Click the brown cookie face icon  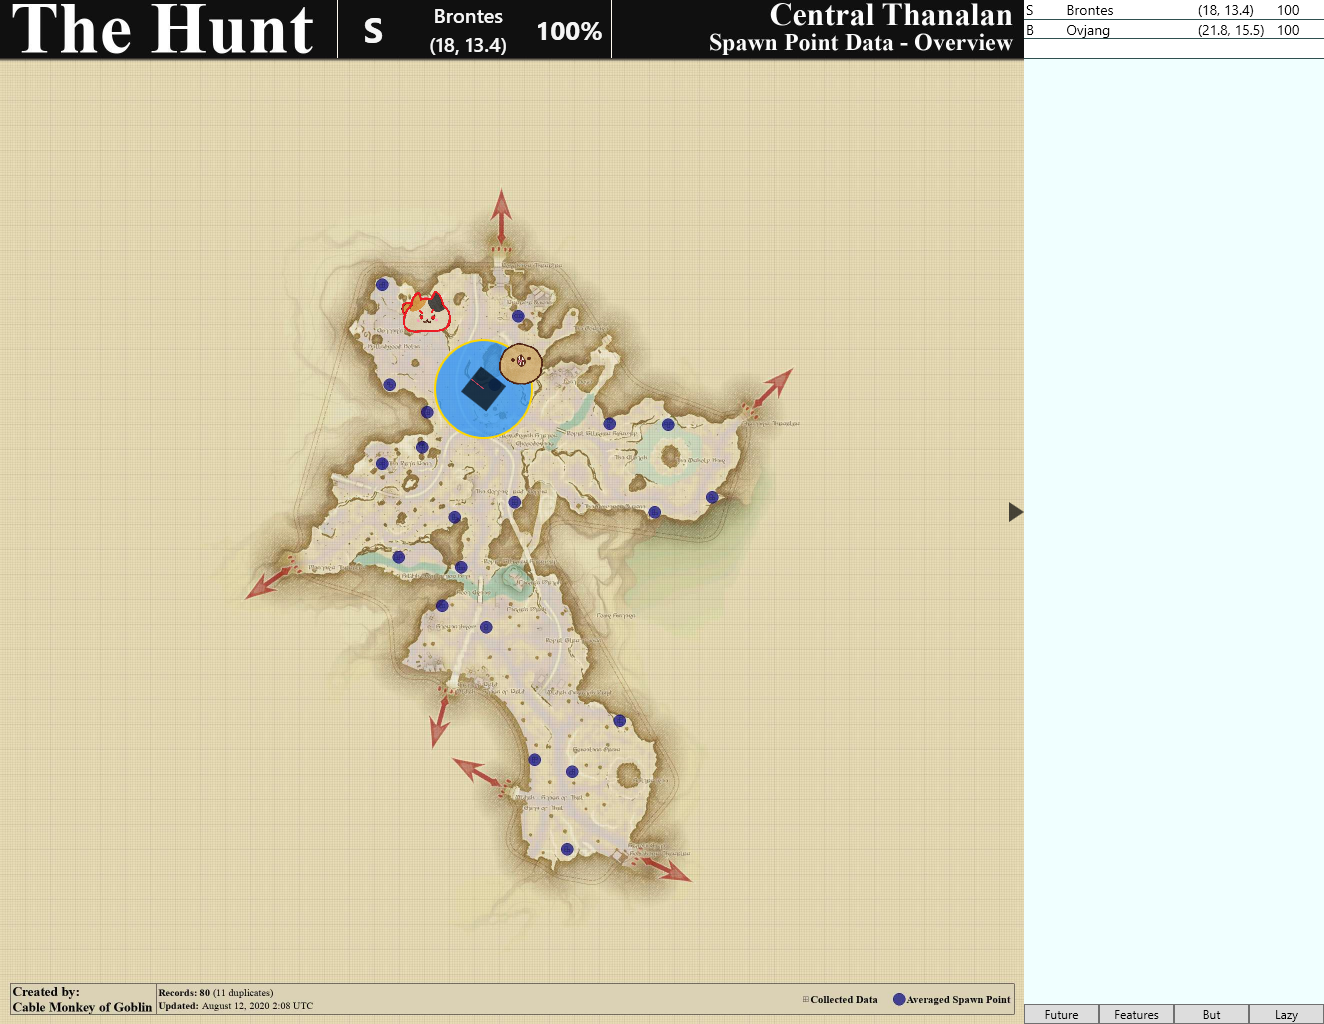(x=520, y=363)
